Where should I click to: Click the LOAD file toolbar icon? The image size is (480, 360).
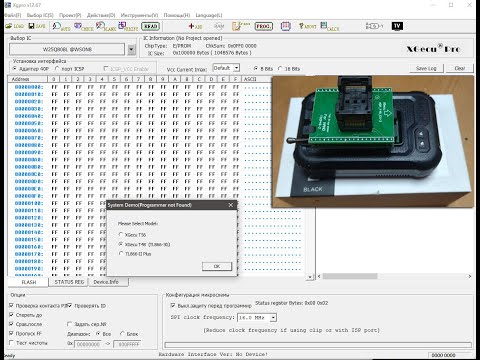coord(15,26)
